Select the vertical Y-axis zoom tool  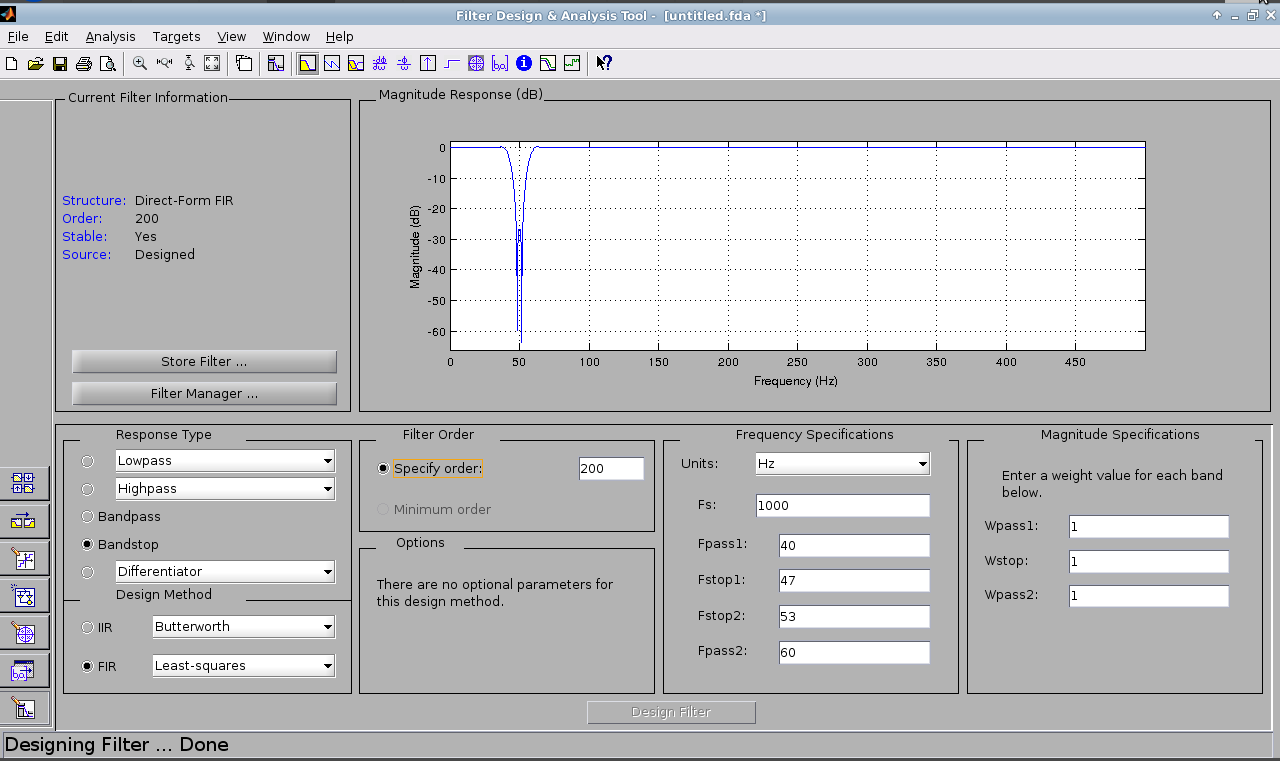(188, 63)
